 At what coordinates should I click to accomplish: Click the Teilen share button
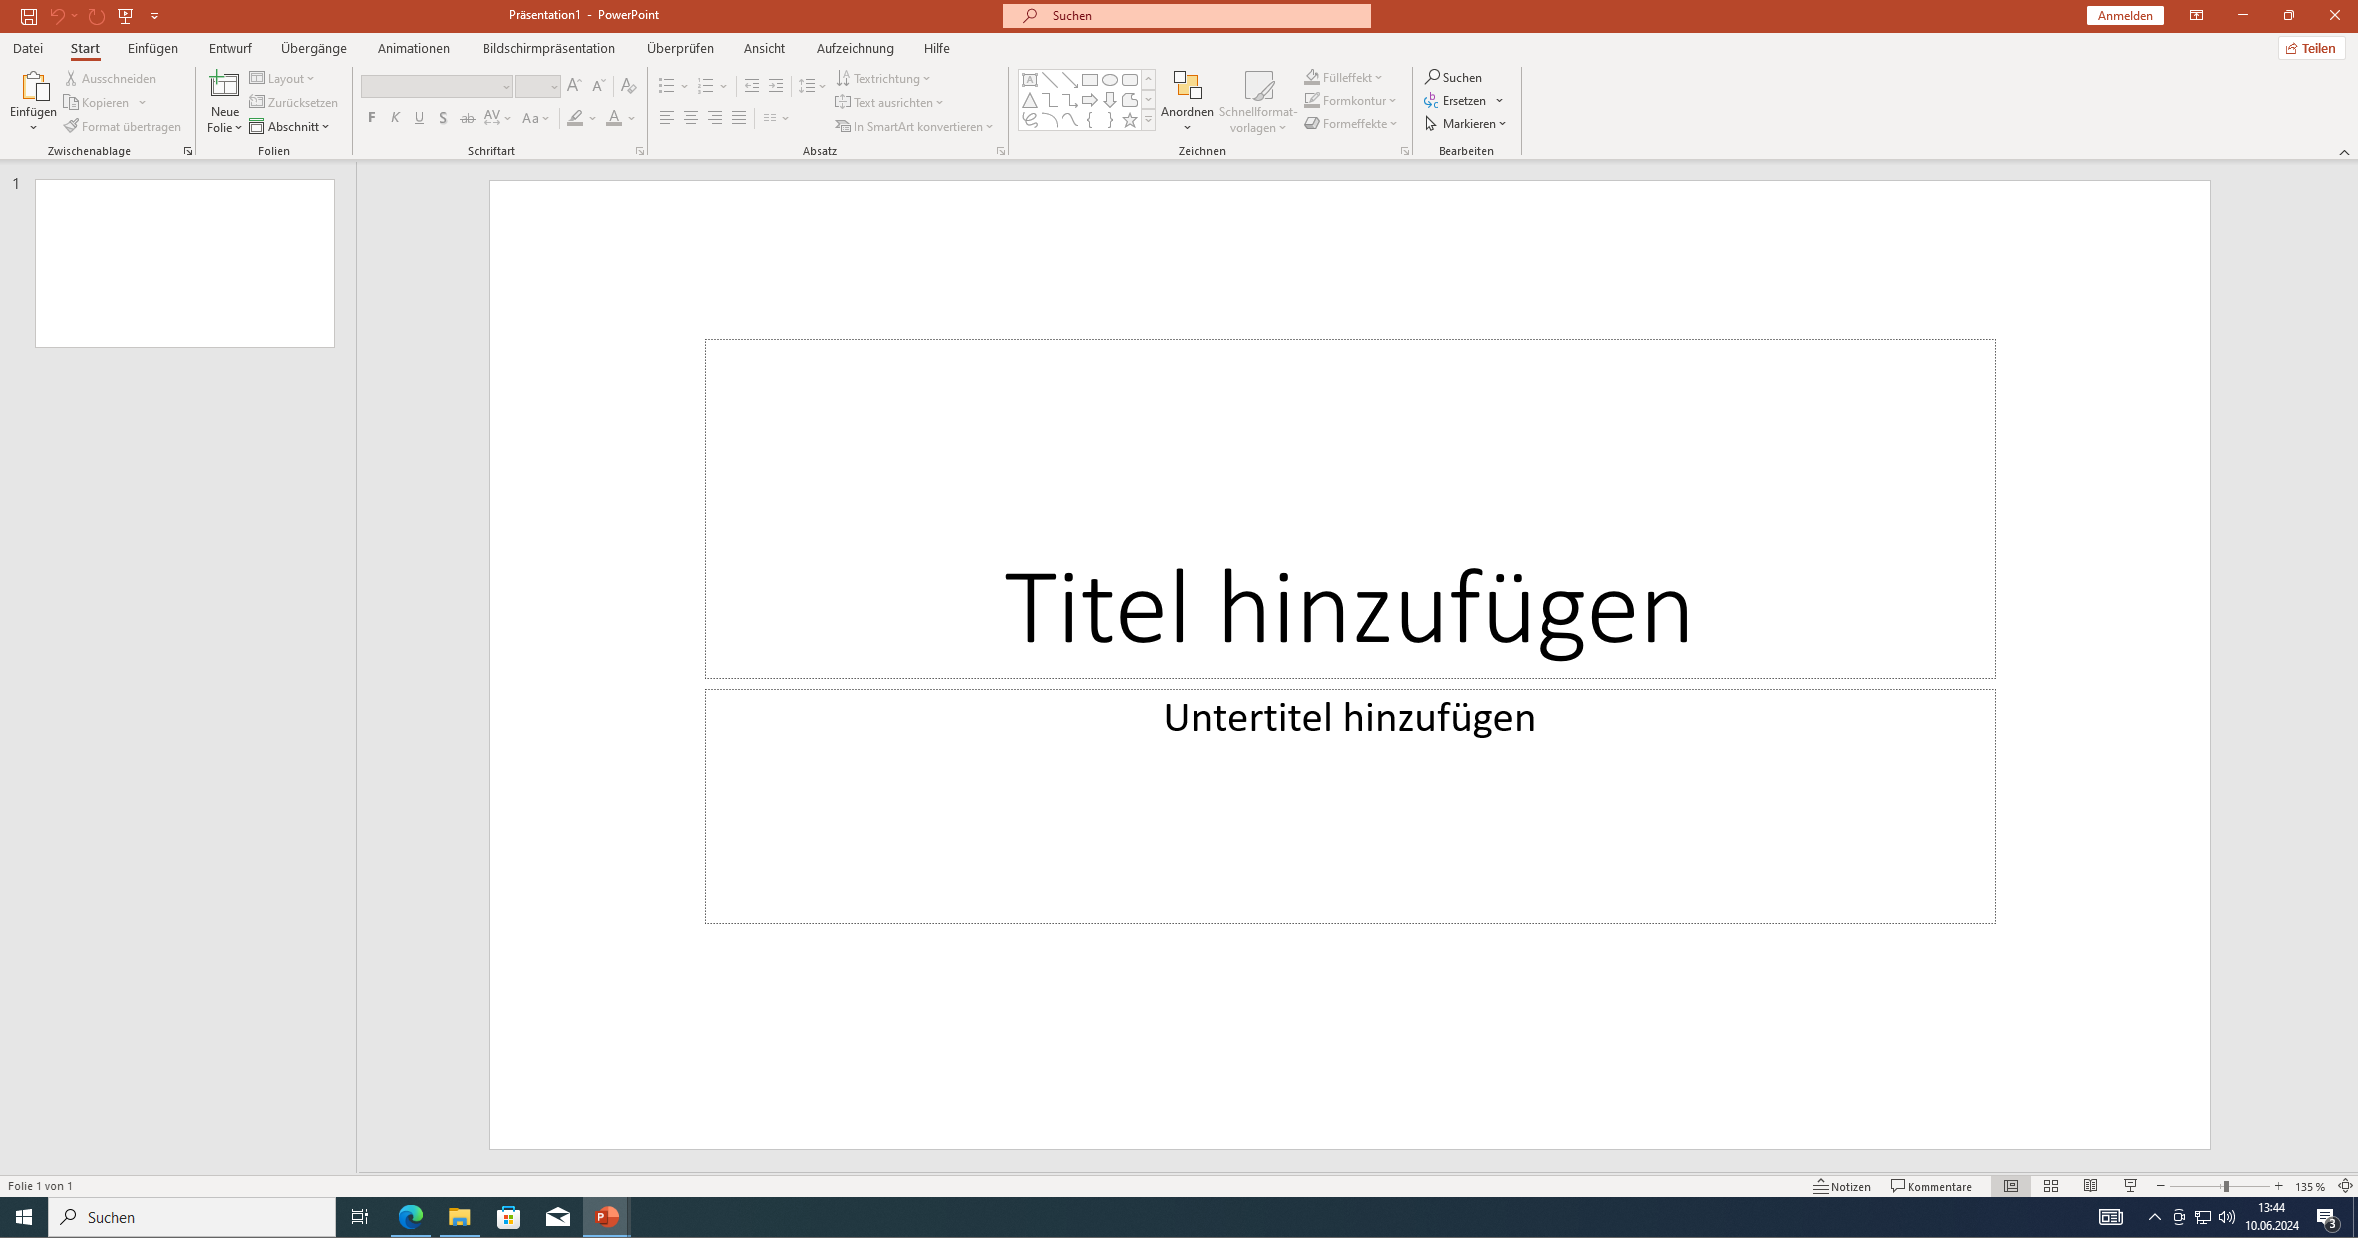coord(2312,48)
